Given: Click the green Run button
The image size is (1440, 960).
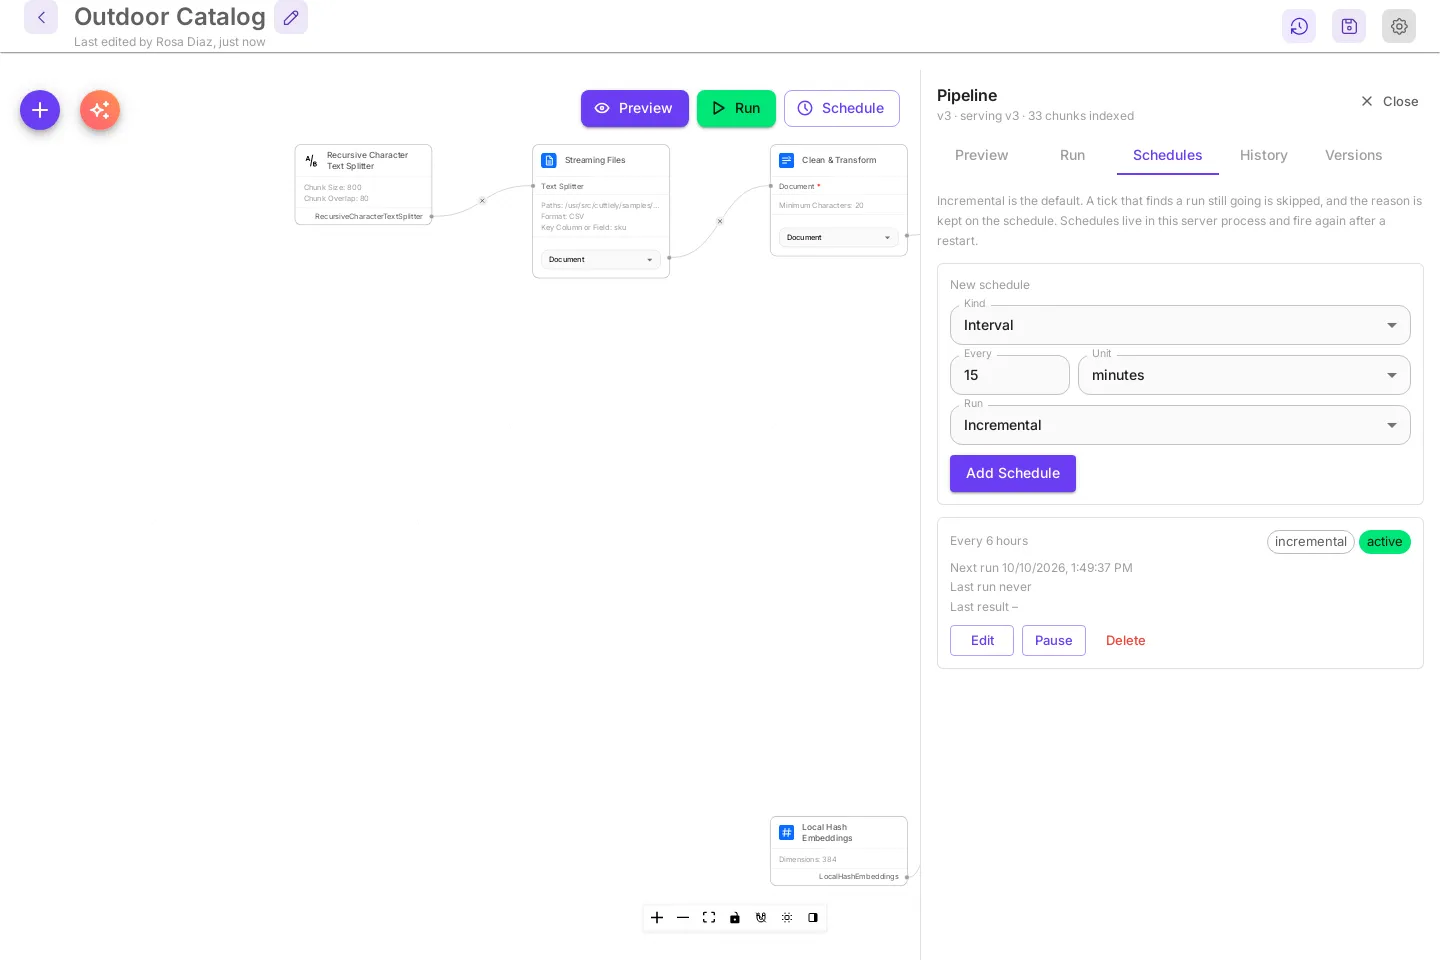Looking at the screenshot, I should tap(736, 108).
